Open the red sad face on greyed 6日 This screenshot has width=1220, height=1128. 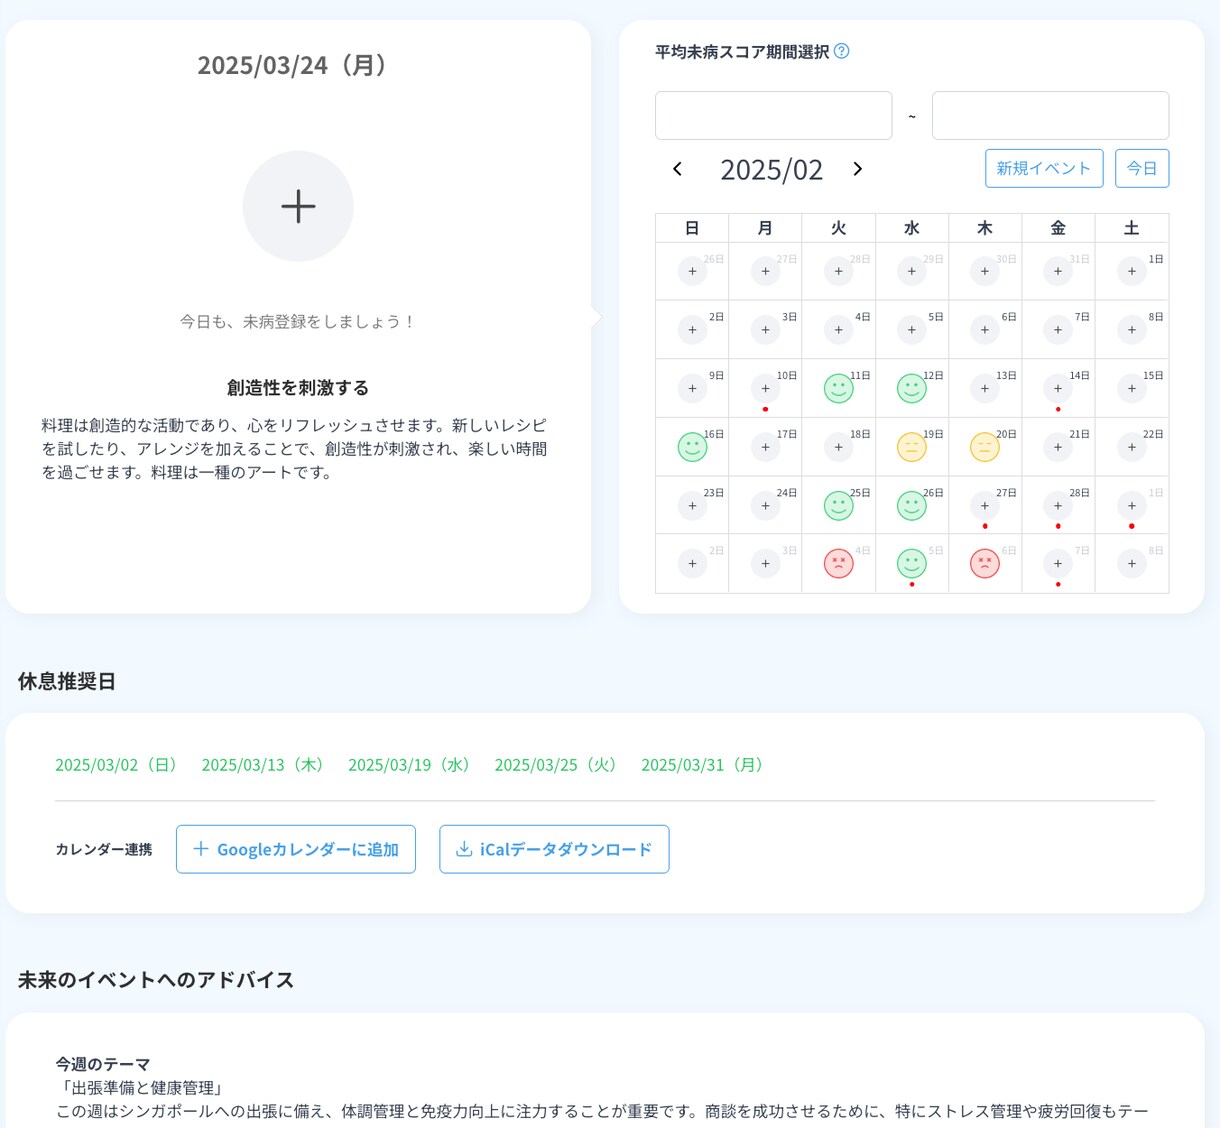(x=985, y=564)
